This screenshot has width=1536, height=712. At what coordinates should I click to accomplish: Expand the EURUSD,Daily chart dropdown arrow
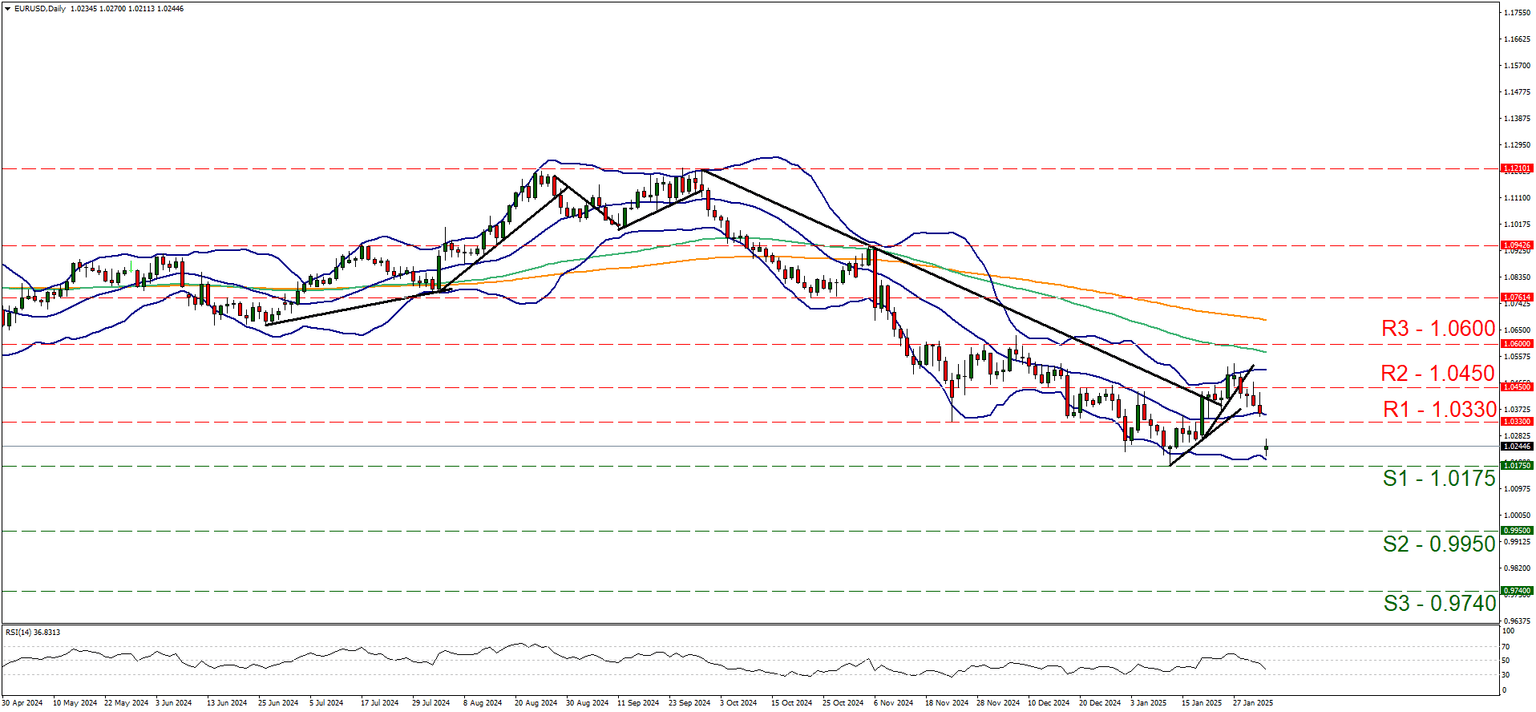8,9
